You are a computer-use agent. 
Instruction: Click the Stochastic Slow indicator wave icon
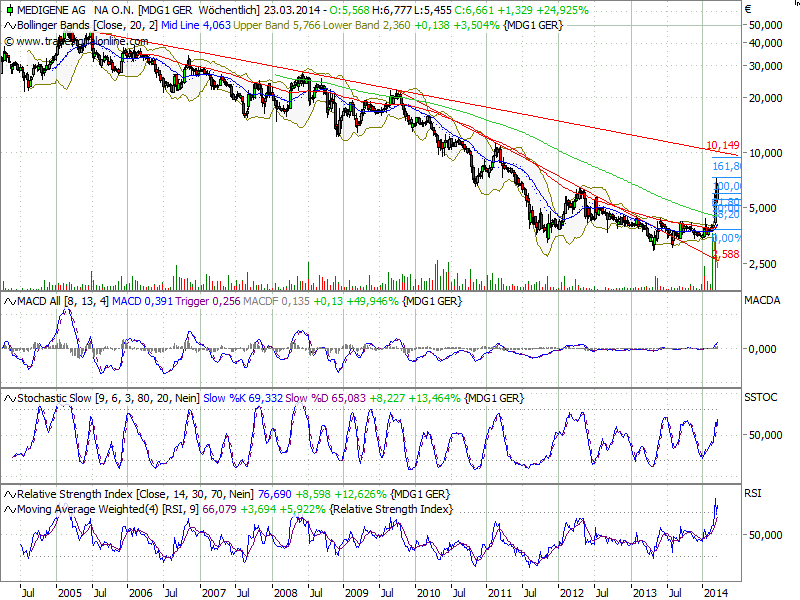tap(10, 398)
